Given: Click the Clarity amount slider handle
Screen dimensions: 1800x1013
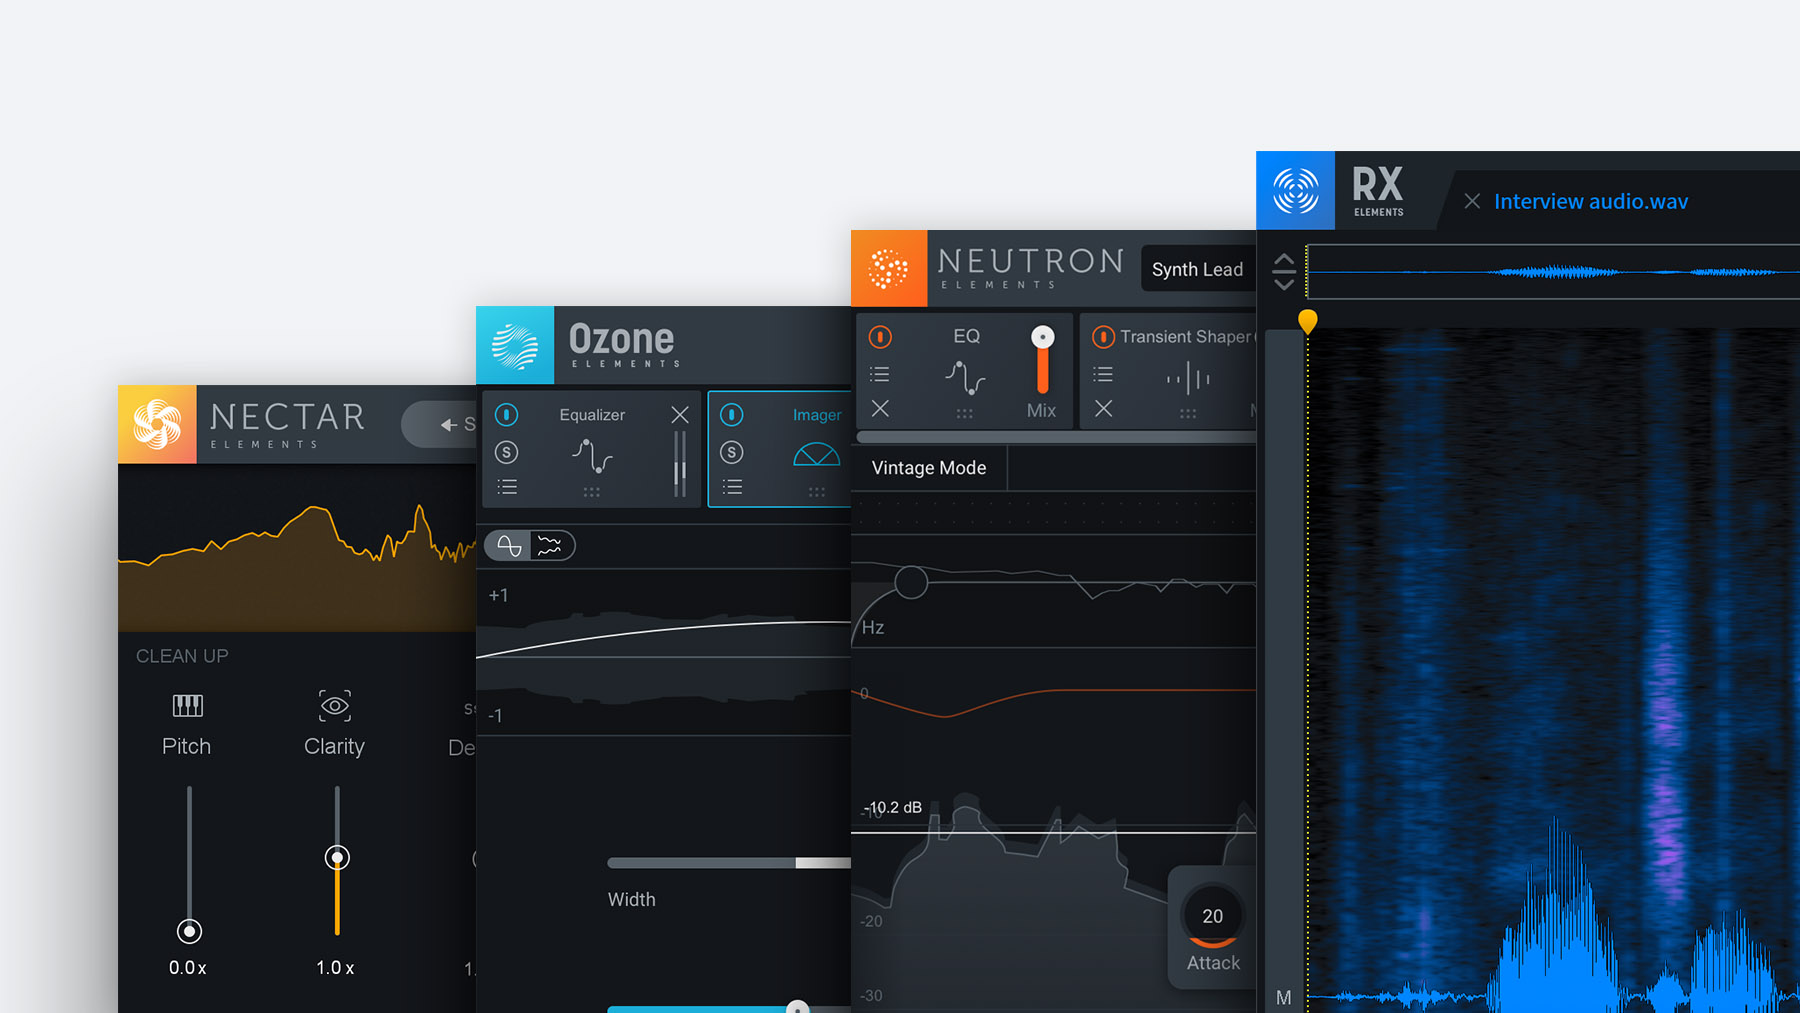Looking at the screenshot, I should point(337,858).
